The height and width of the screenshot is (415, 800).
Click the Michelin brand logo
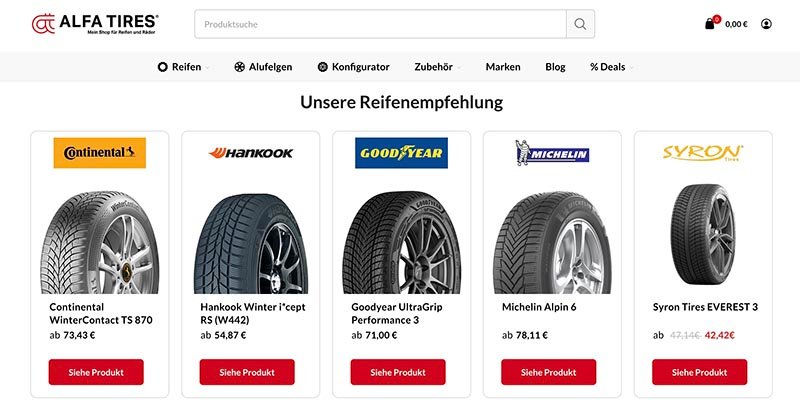[x=552, y=153]
